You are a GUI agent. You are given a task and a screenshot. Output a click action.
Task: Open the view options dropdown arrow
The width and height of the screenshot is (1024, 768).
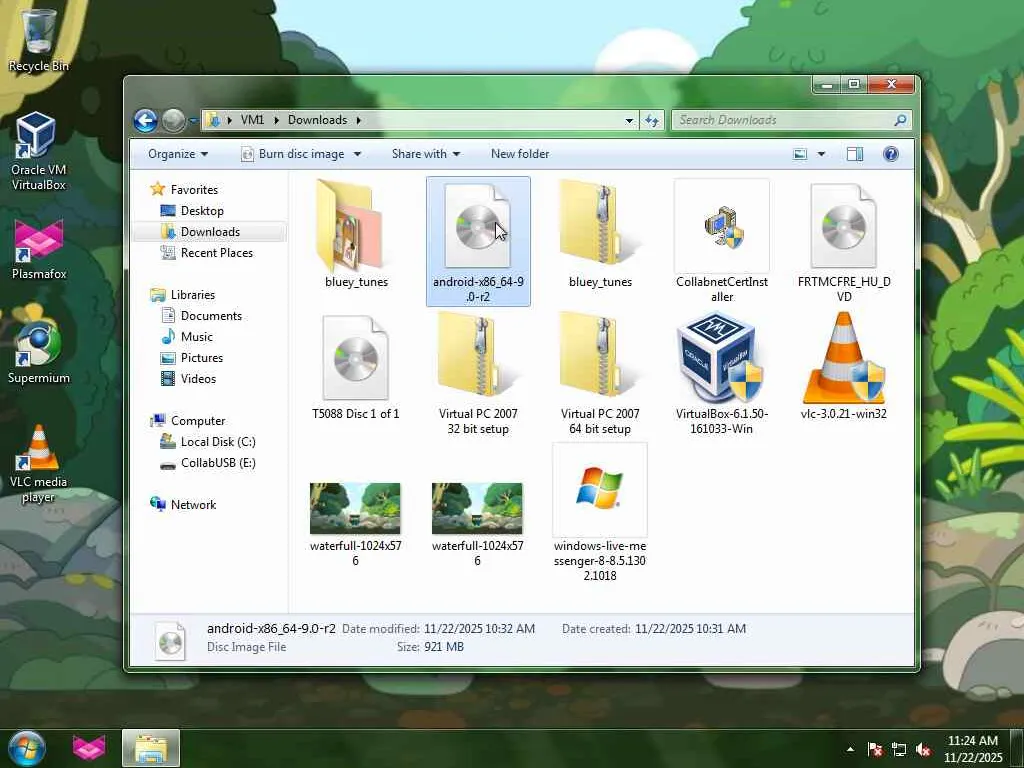822,154
